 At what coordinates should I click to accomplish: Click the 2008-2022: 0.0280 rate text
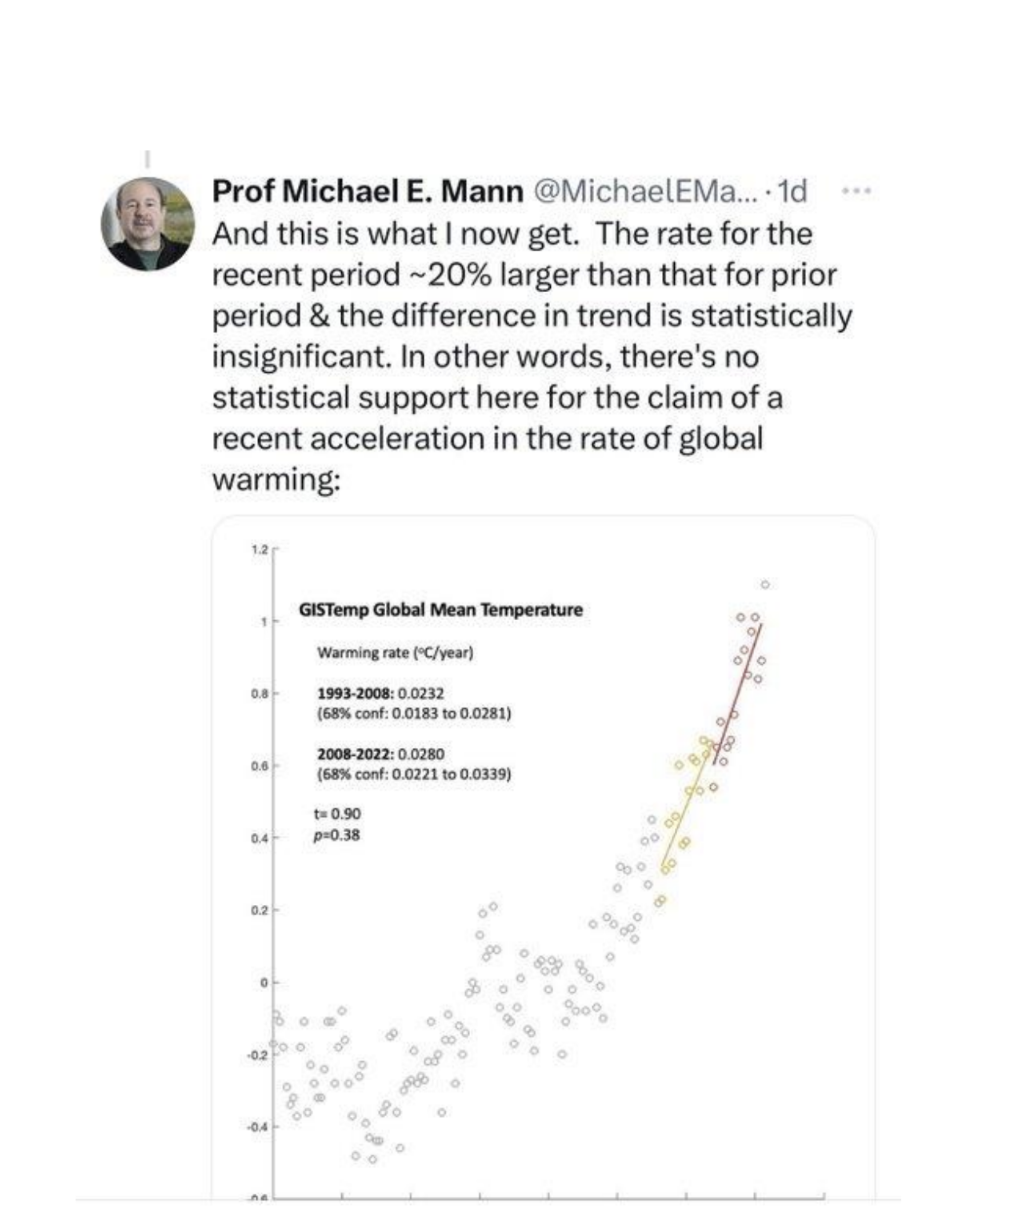380,754
